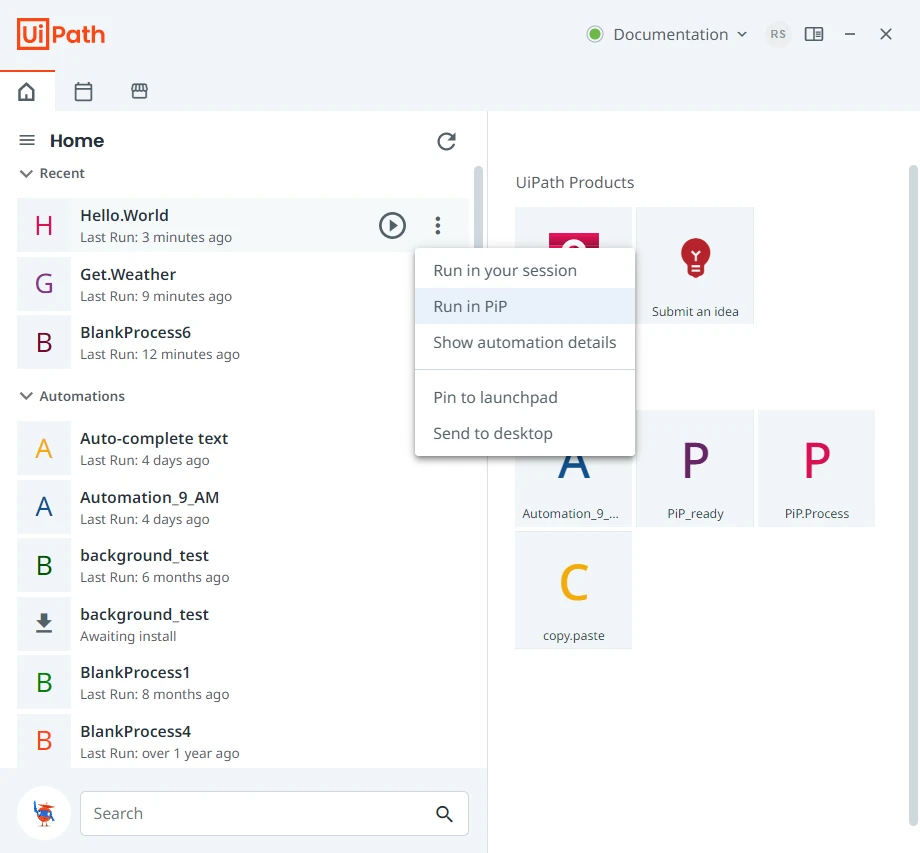920x853 pixels.
Task: Click the launchpad panel scrollbar
Action: point(913,493)
